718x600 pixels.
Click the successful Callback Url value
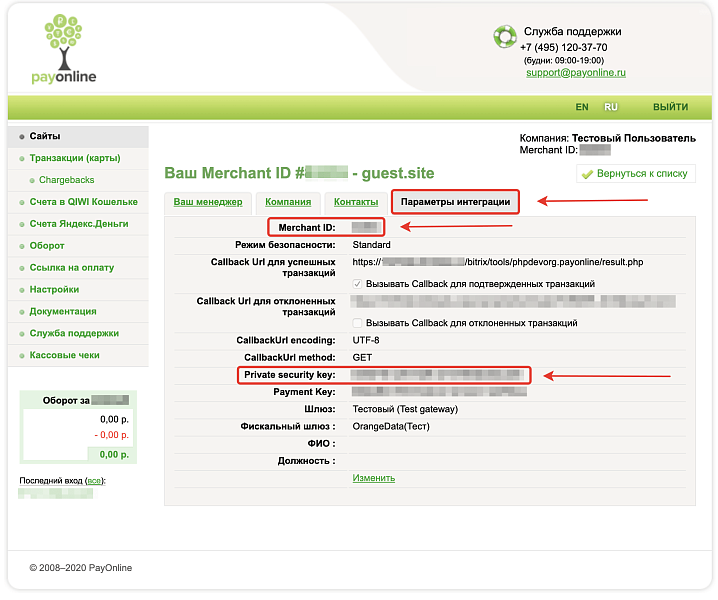[498, 262]
